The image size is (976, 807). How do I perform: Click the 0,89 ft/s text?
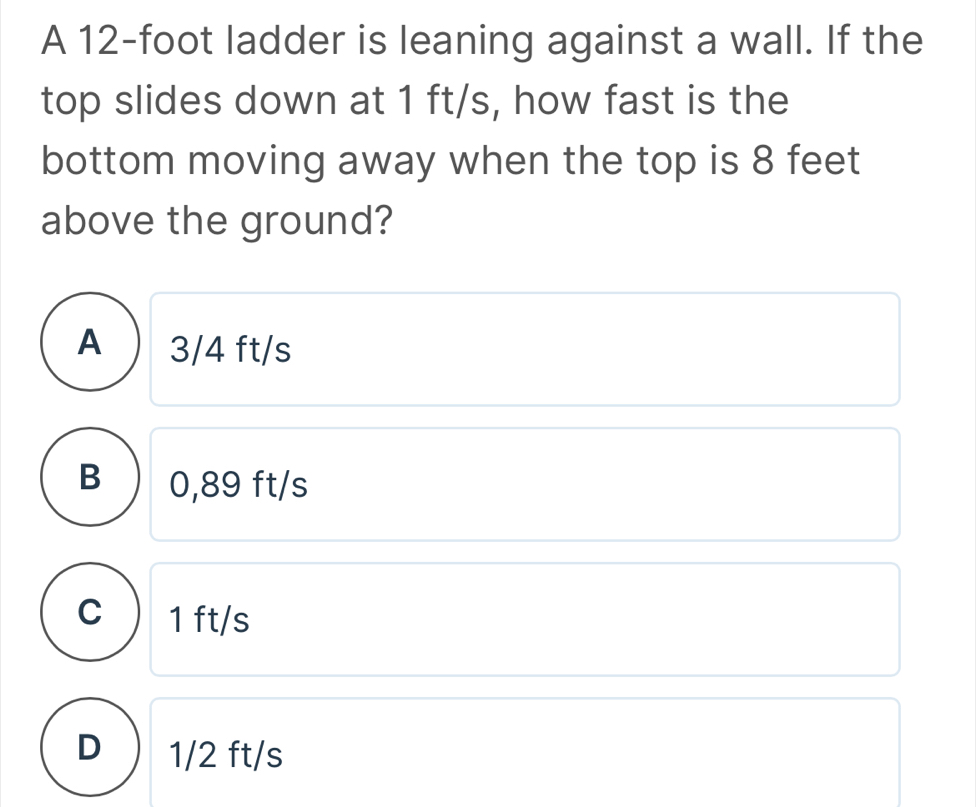[x=237, y=485]
